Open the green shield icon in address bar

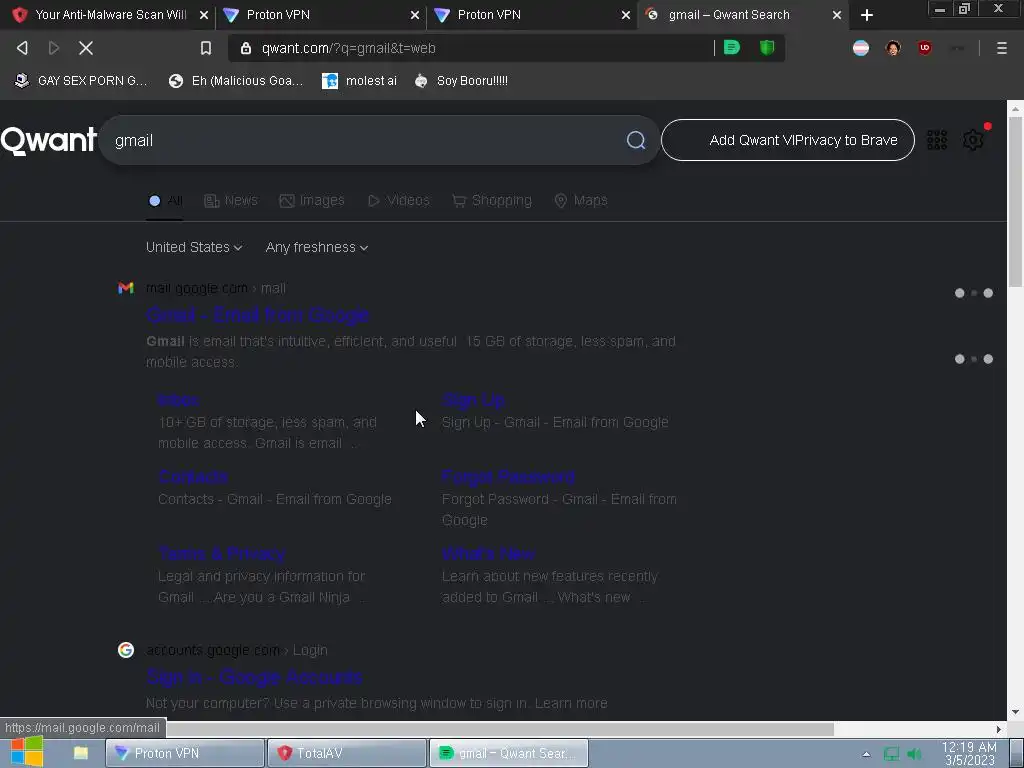pyautogui.click(x=767, y=48)
